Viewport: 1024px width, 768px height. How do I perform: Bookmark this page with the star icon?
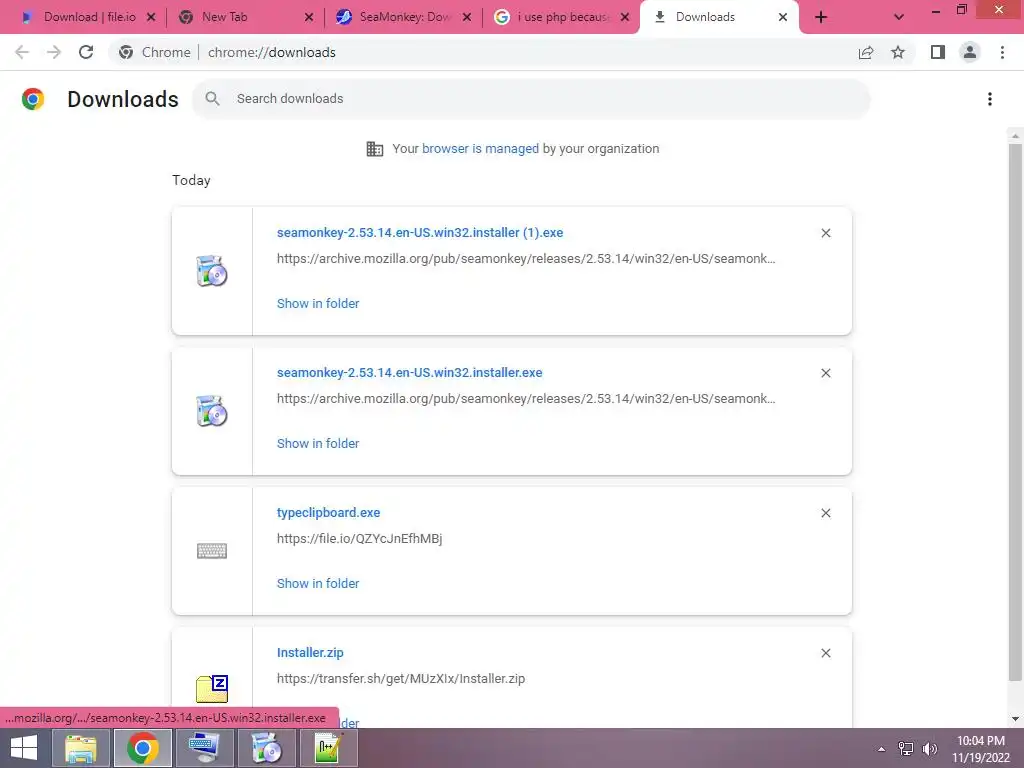(898, 52)
